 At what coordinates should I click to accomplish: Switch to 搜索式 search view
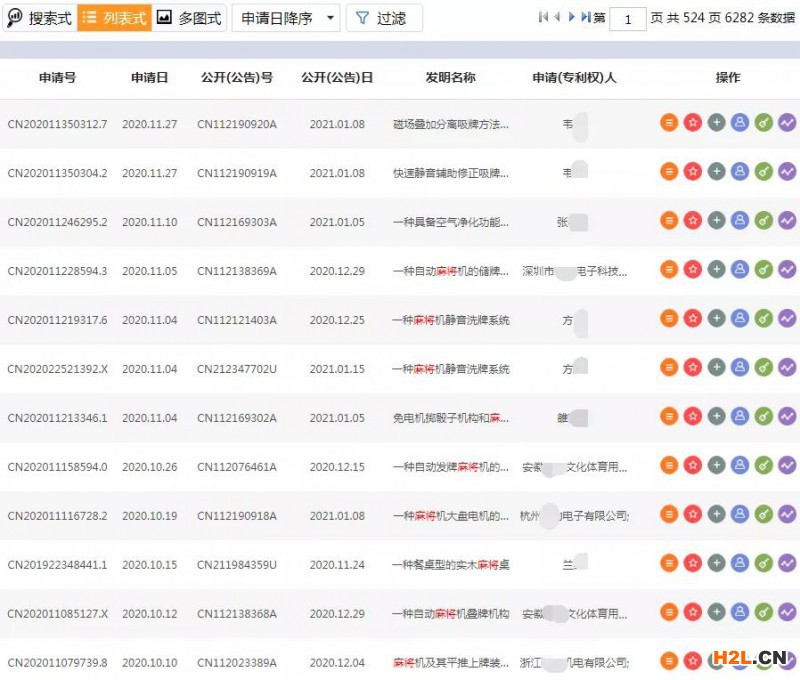point(39,18)
